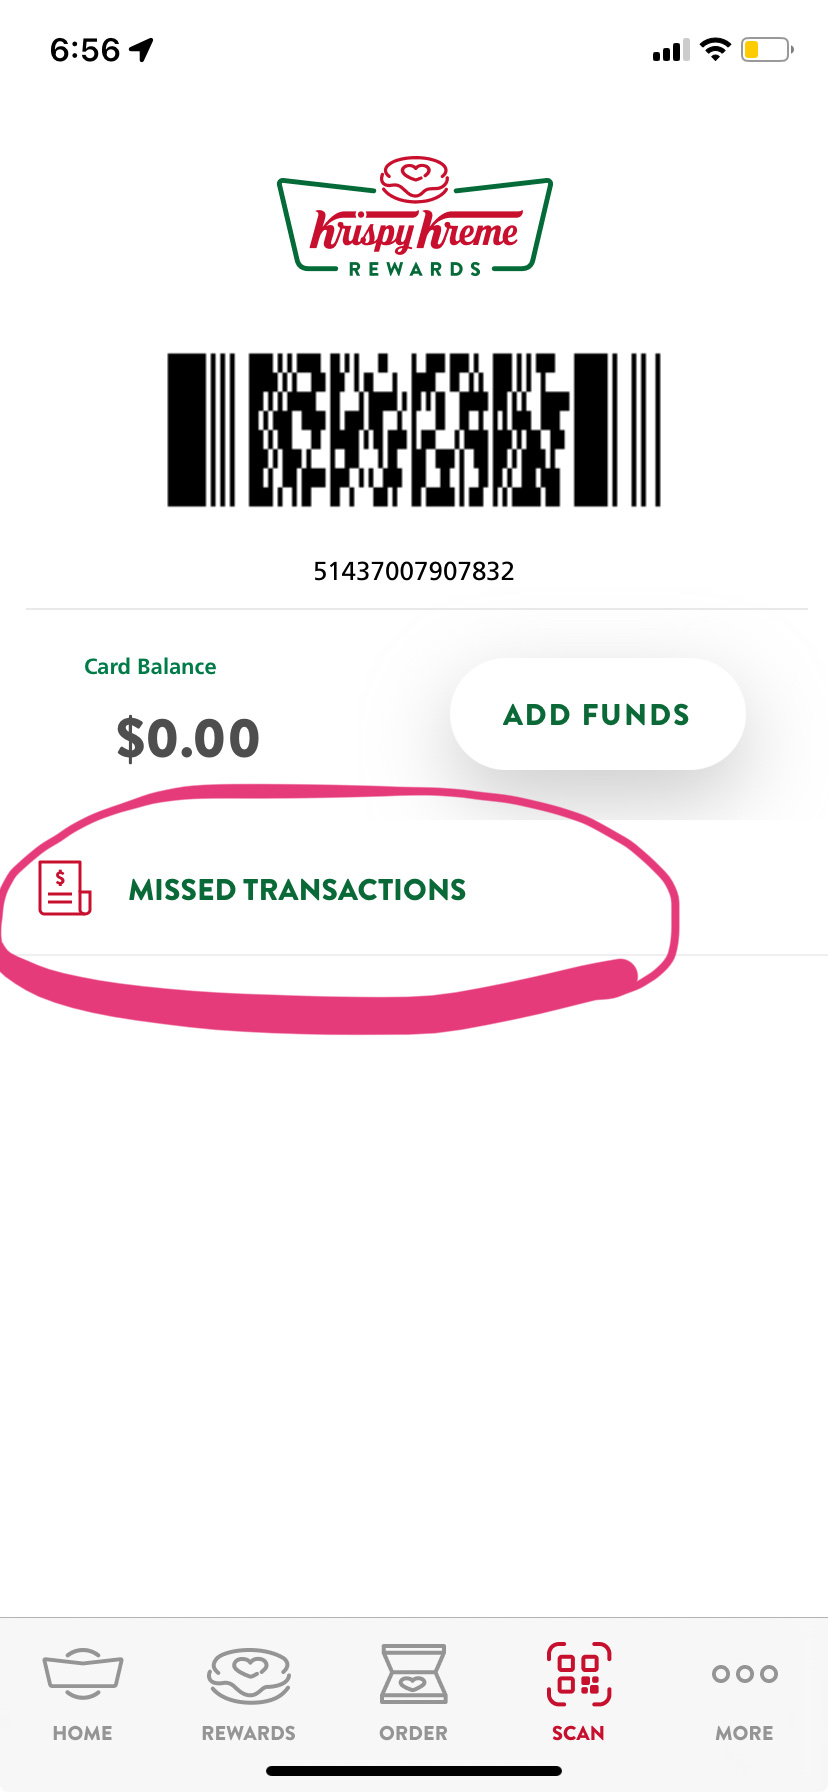
Task: Tap the Order open-box icon
Action: (x=413, y=1674)
